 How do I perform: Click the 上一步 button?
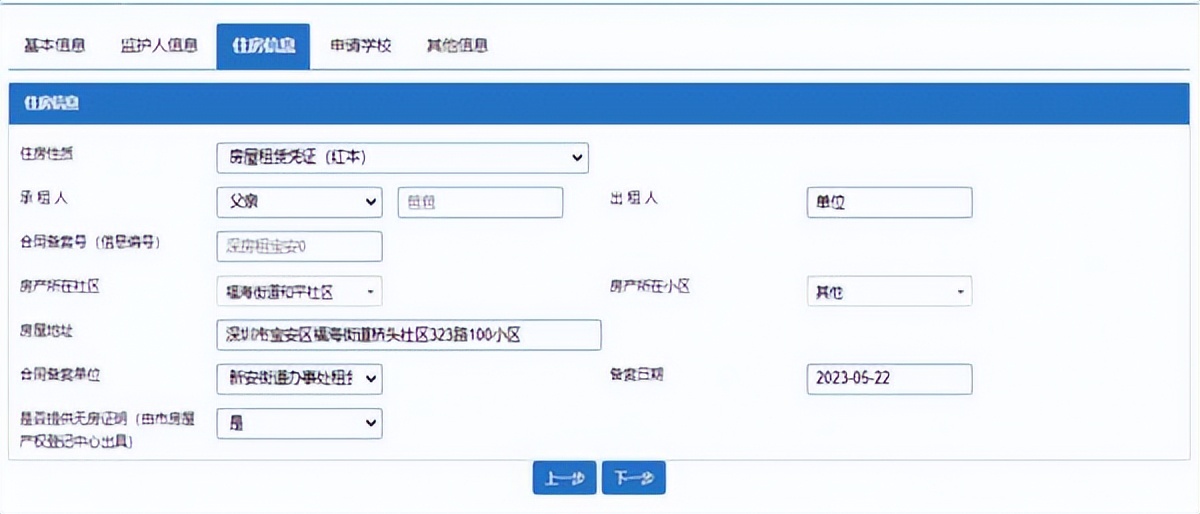pos(565,478)
